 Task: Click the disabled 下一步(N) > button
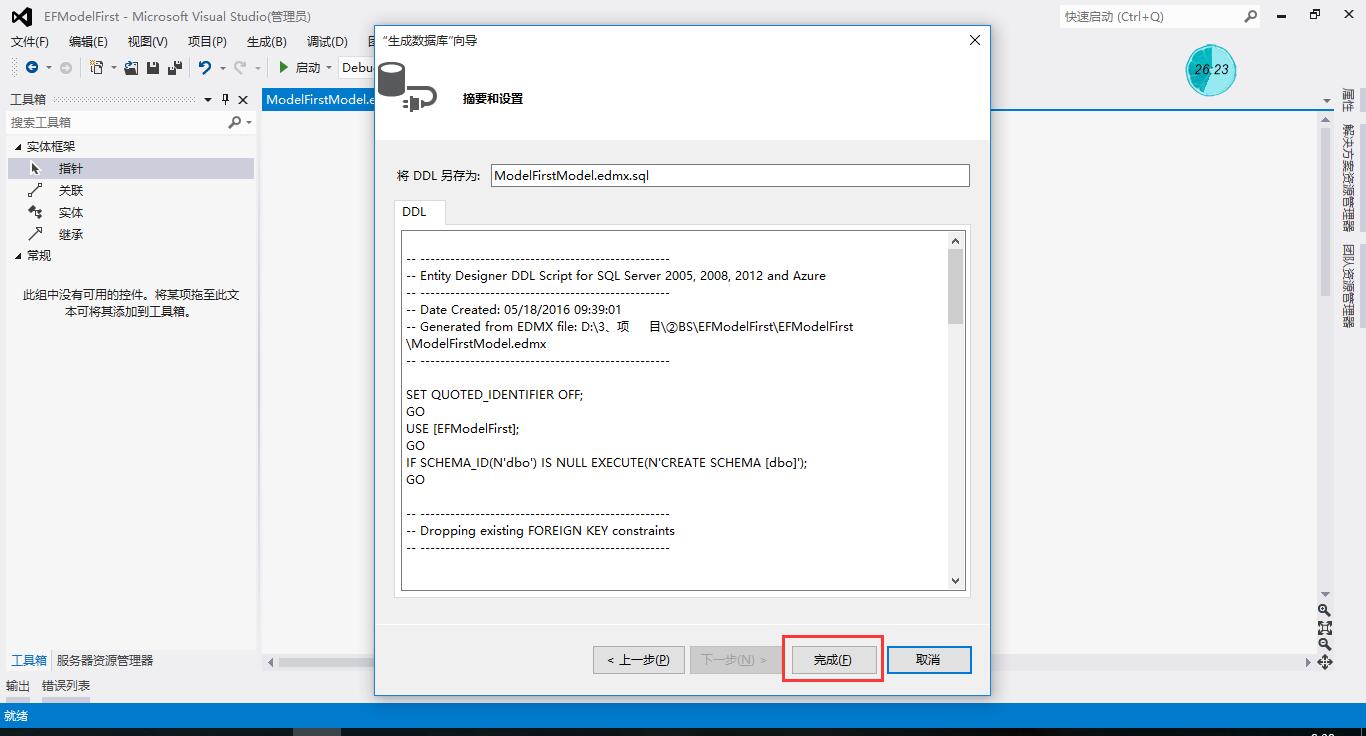[735, 660]
